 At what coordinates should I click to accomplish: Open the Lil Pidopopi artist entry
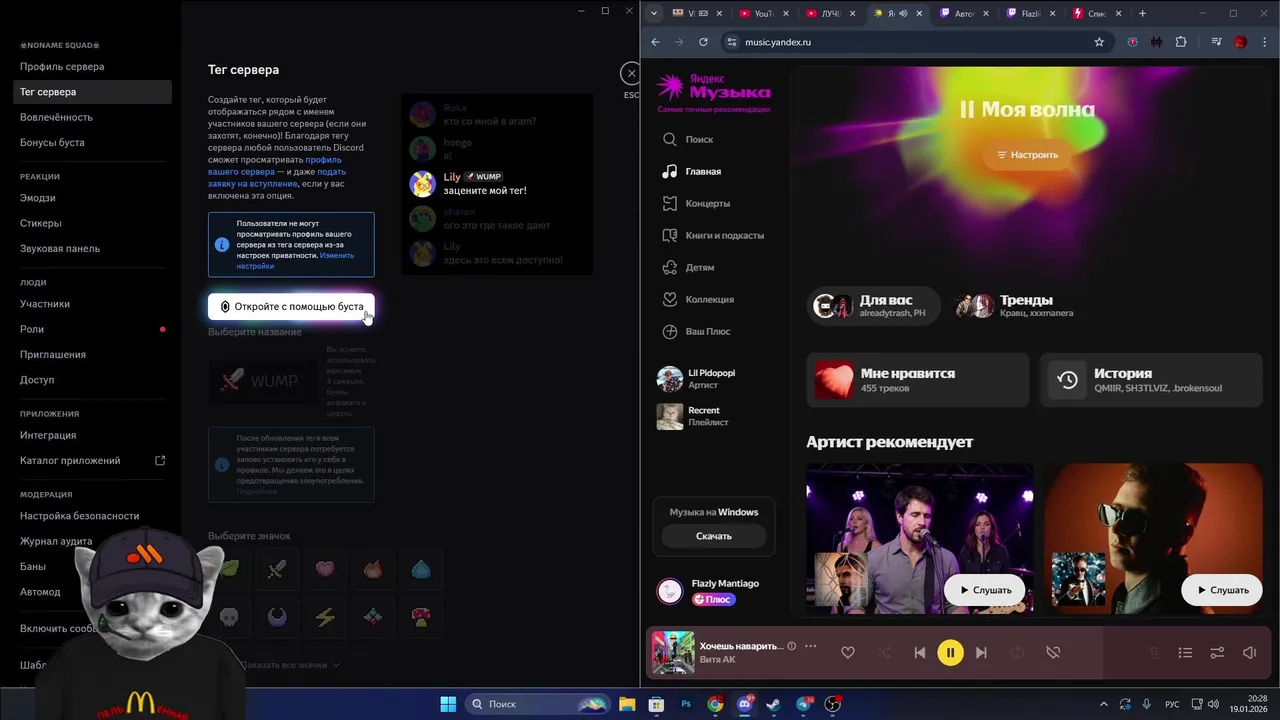pyautogui.click(x=711, y=379)
